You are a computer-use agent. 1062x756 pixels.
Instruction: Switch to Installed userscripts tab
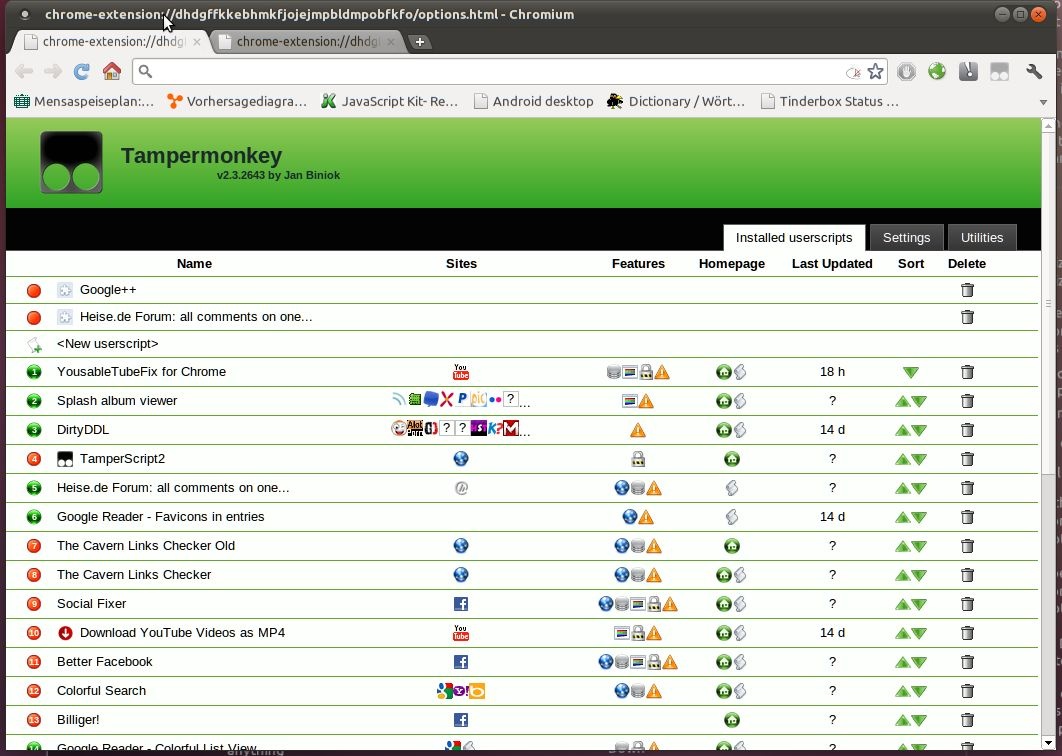[x=794, y=238]
